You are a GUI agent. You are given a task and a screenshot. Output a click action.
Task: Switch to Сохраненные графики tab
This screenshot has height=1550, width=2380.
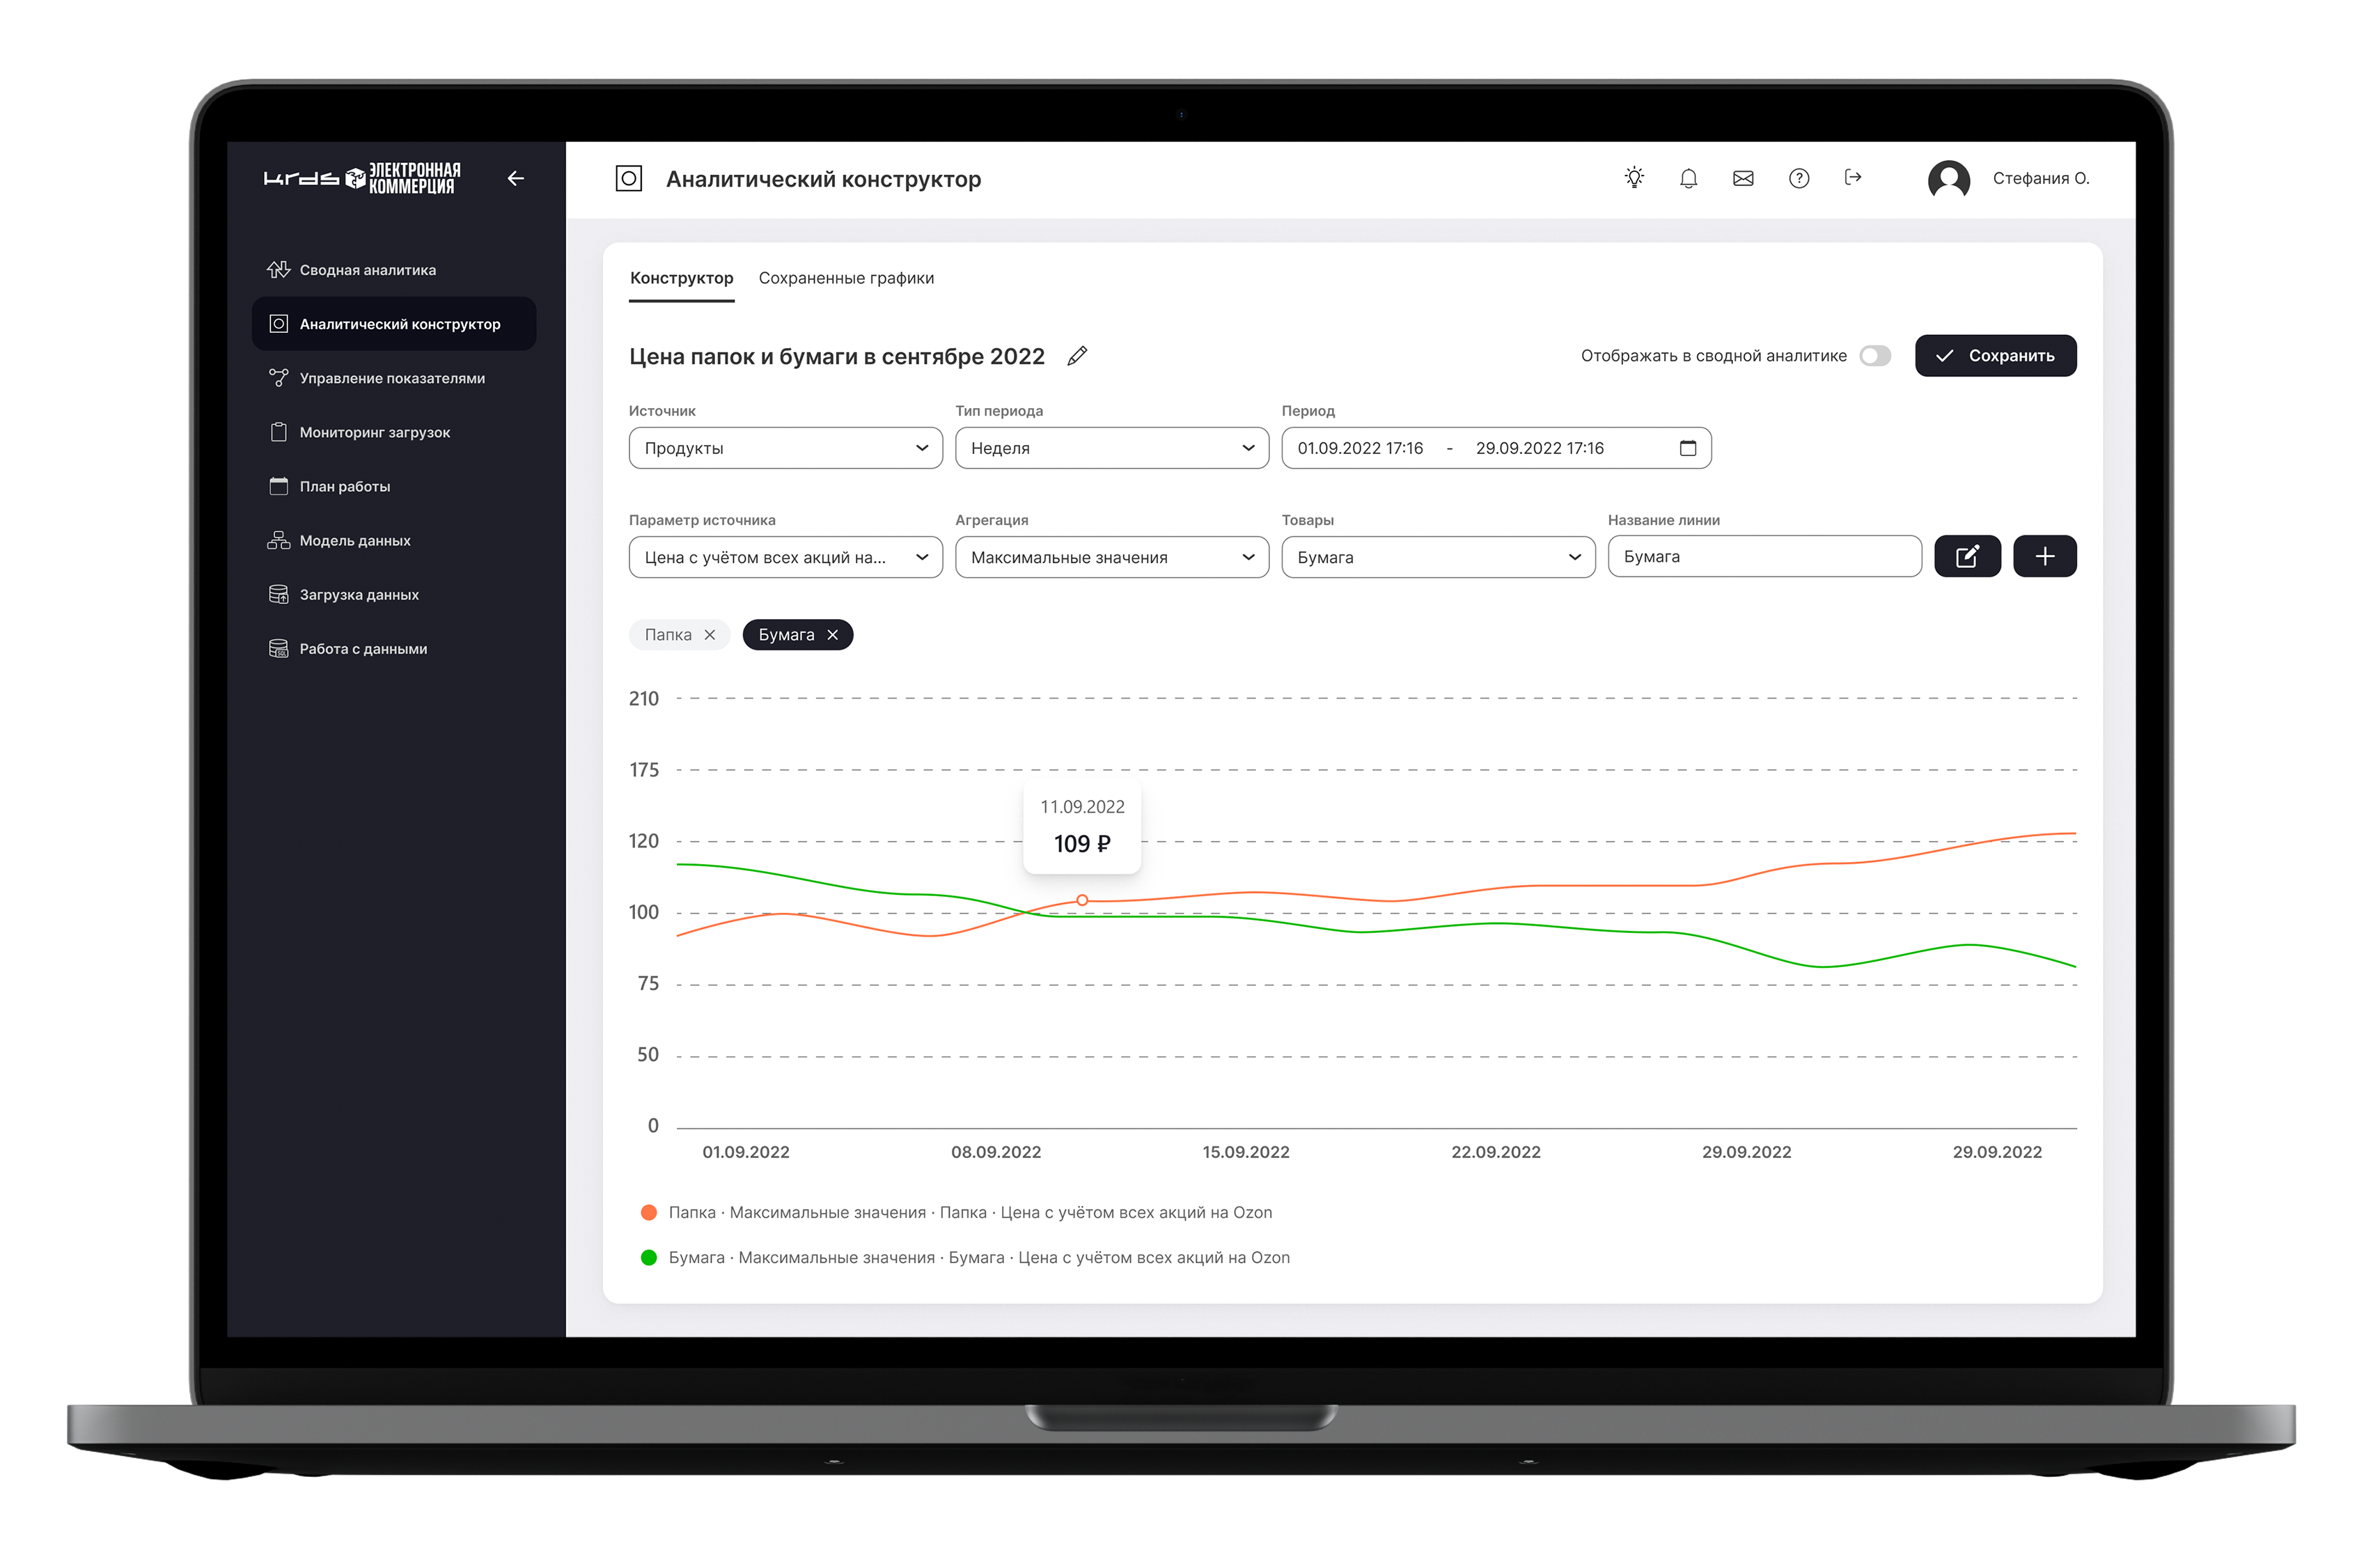tap(846, 278)
